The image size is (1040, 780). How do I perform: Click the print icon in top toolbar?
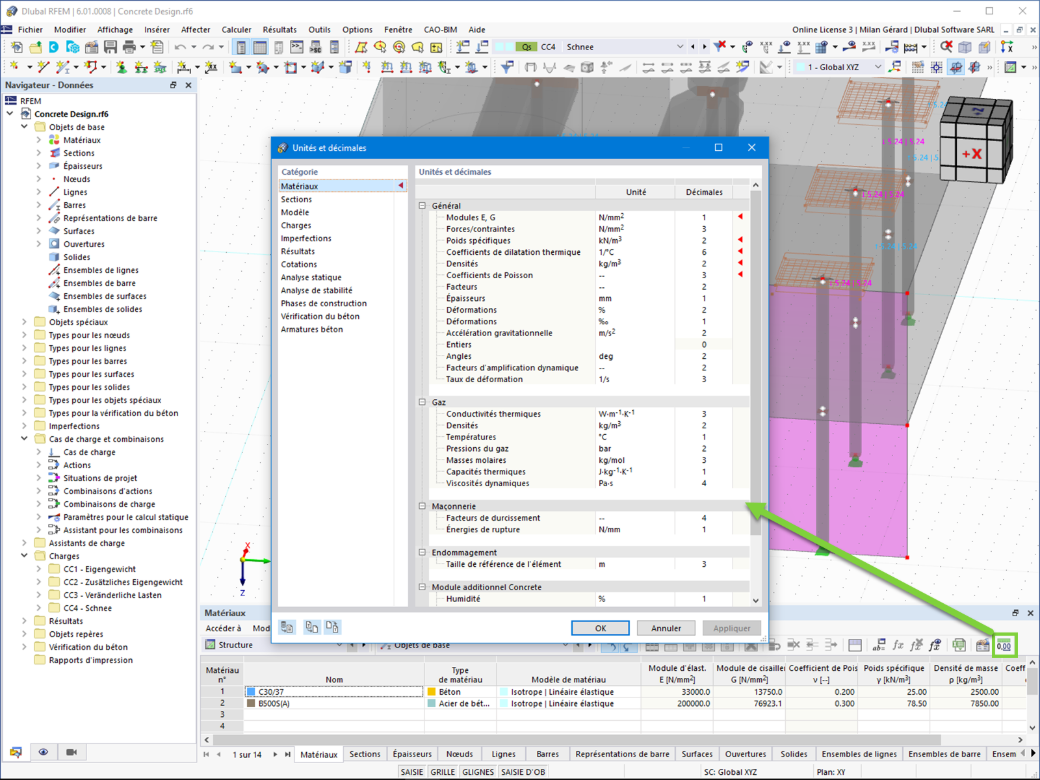click(x=129, y=47)
